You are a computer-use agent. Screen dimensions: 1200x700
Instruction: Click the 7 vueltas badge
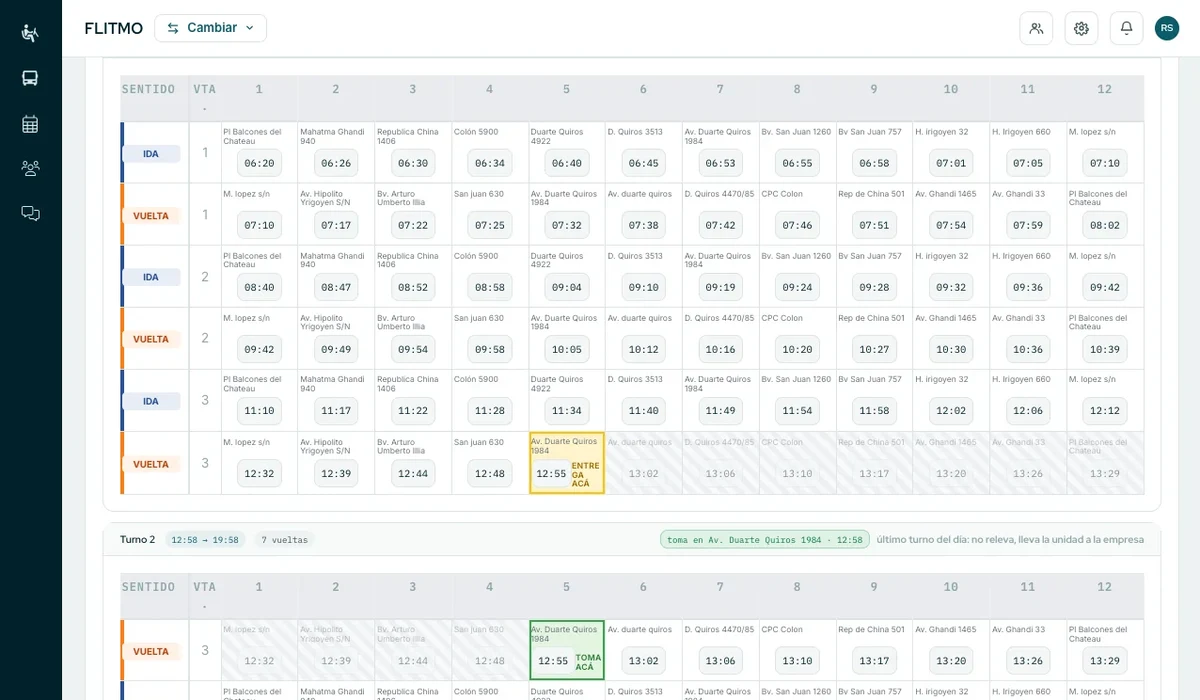[x=284, y=540]
